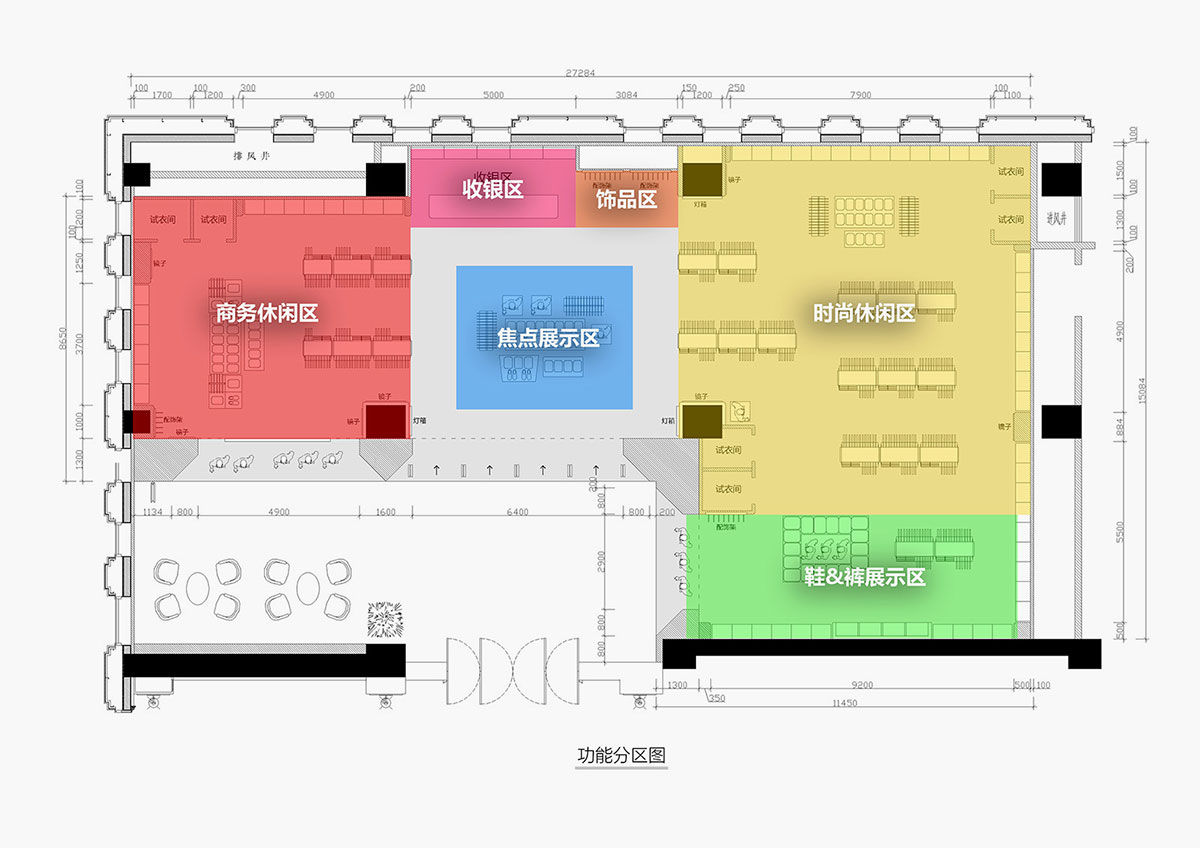Select the cashier counter in the pink zone

pyautogui.click(x=493, y=206)
